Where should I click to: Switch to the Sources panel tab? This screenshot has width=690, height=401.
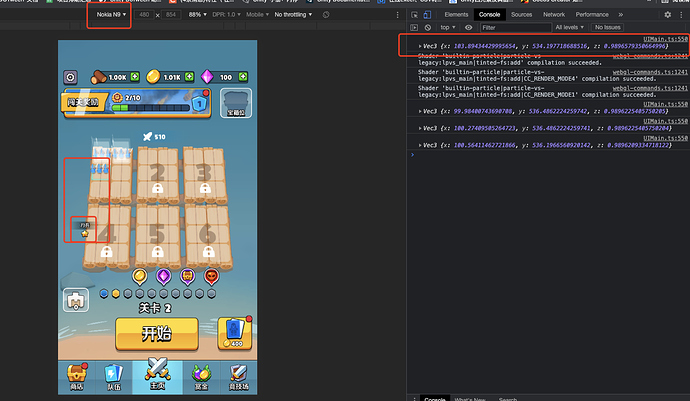(x=521, y=15)
